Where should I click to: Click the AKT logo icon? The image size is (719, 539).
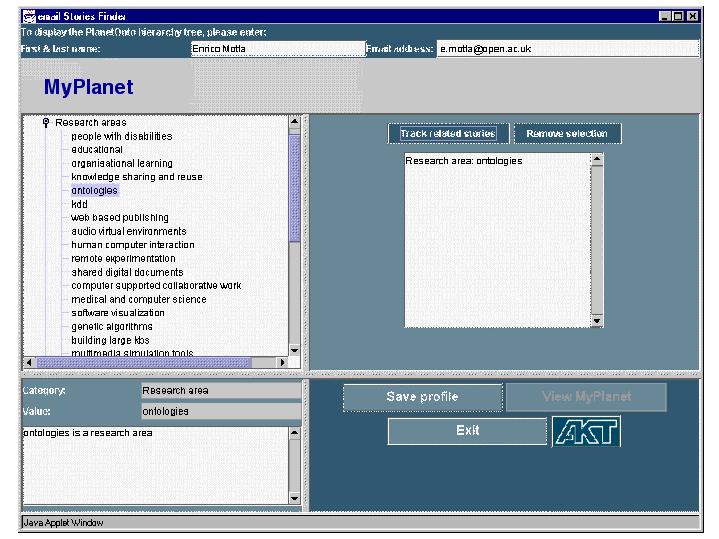tap(586, 431)
